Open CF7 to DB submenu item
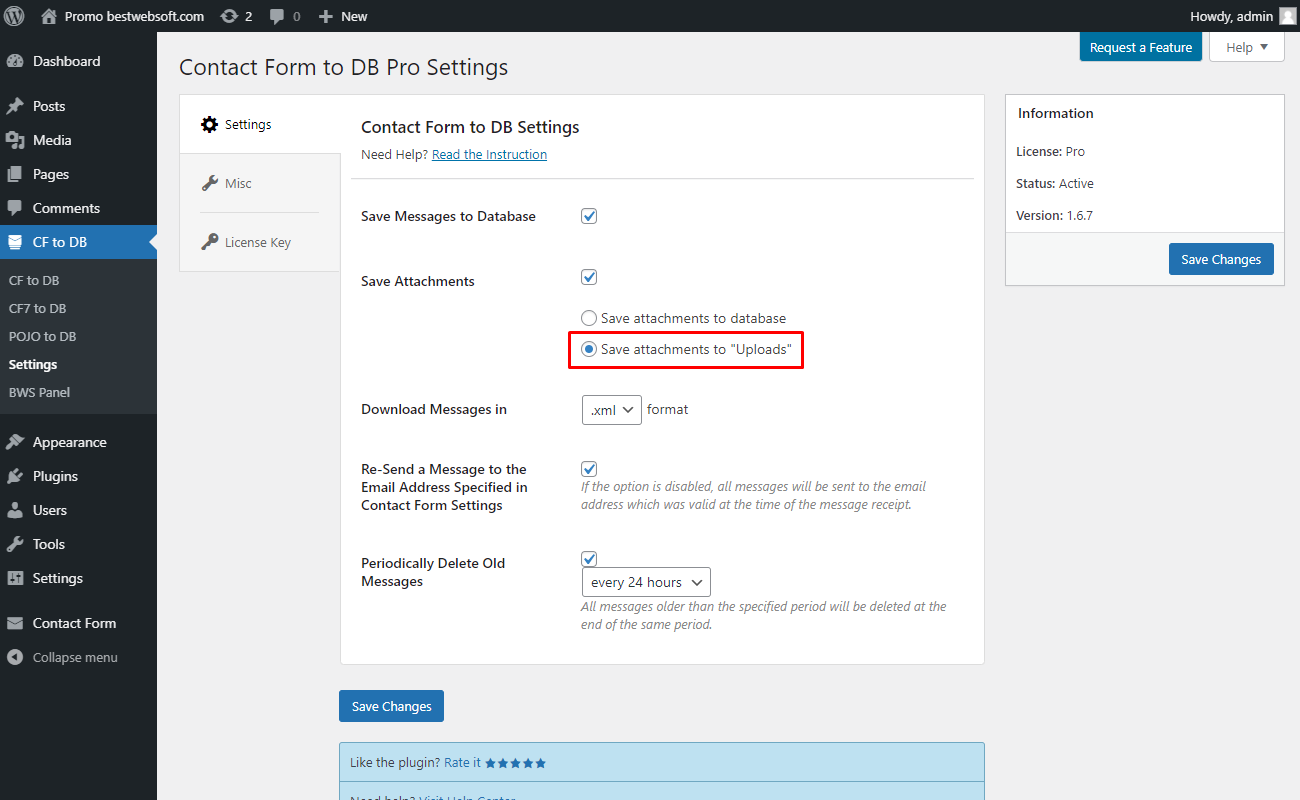 click(38, 308)
